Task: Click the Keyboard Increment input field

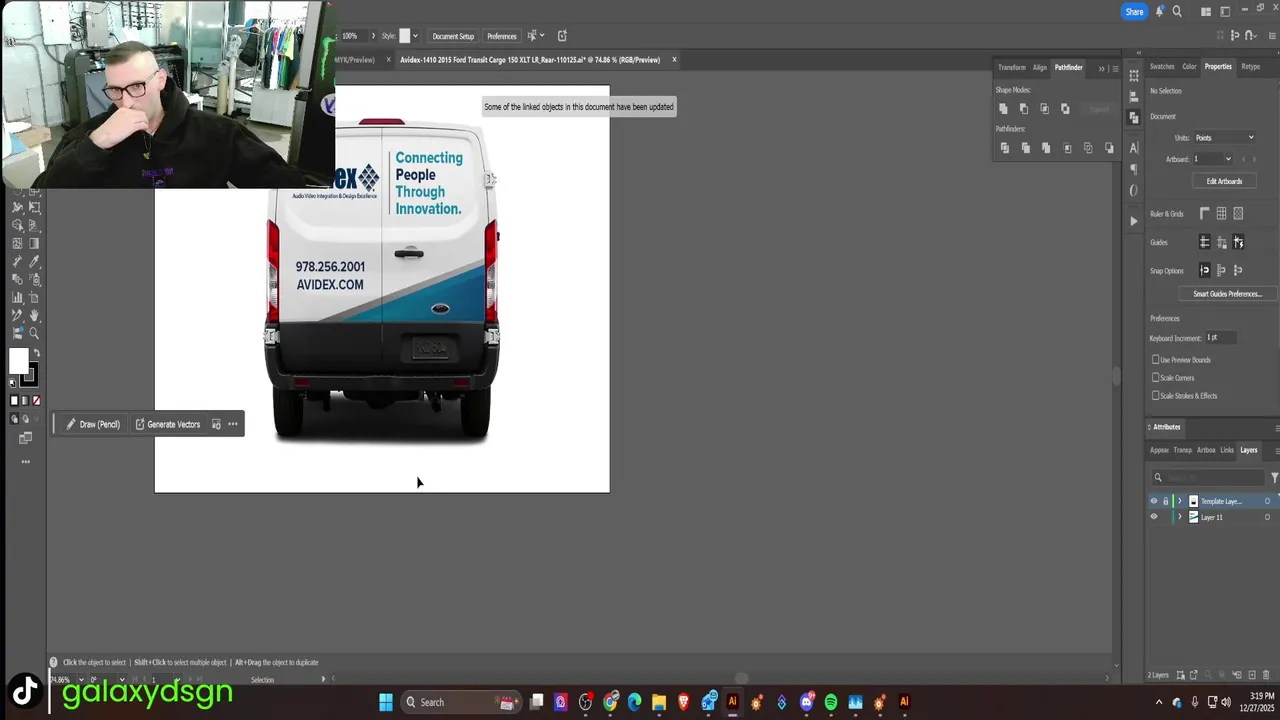Action: 1221,337
